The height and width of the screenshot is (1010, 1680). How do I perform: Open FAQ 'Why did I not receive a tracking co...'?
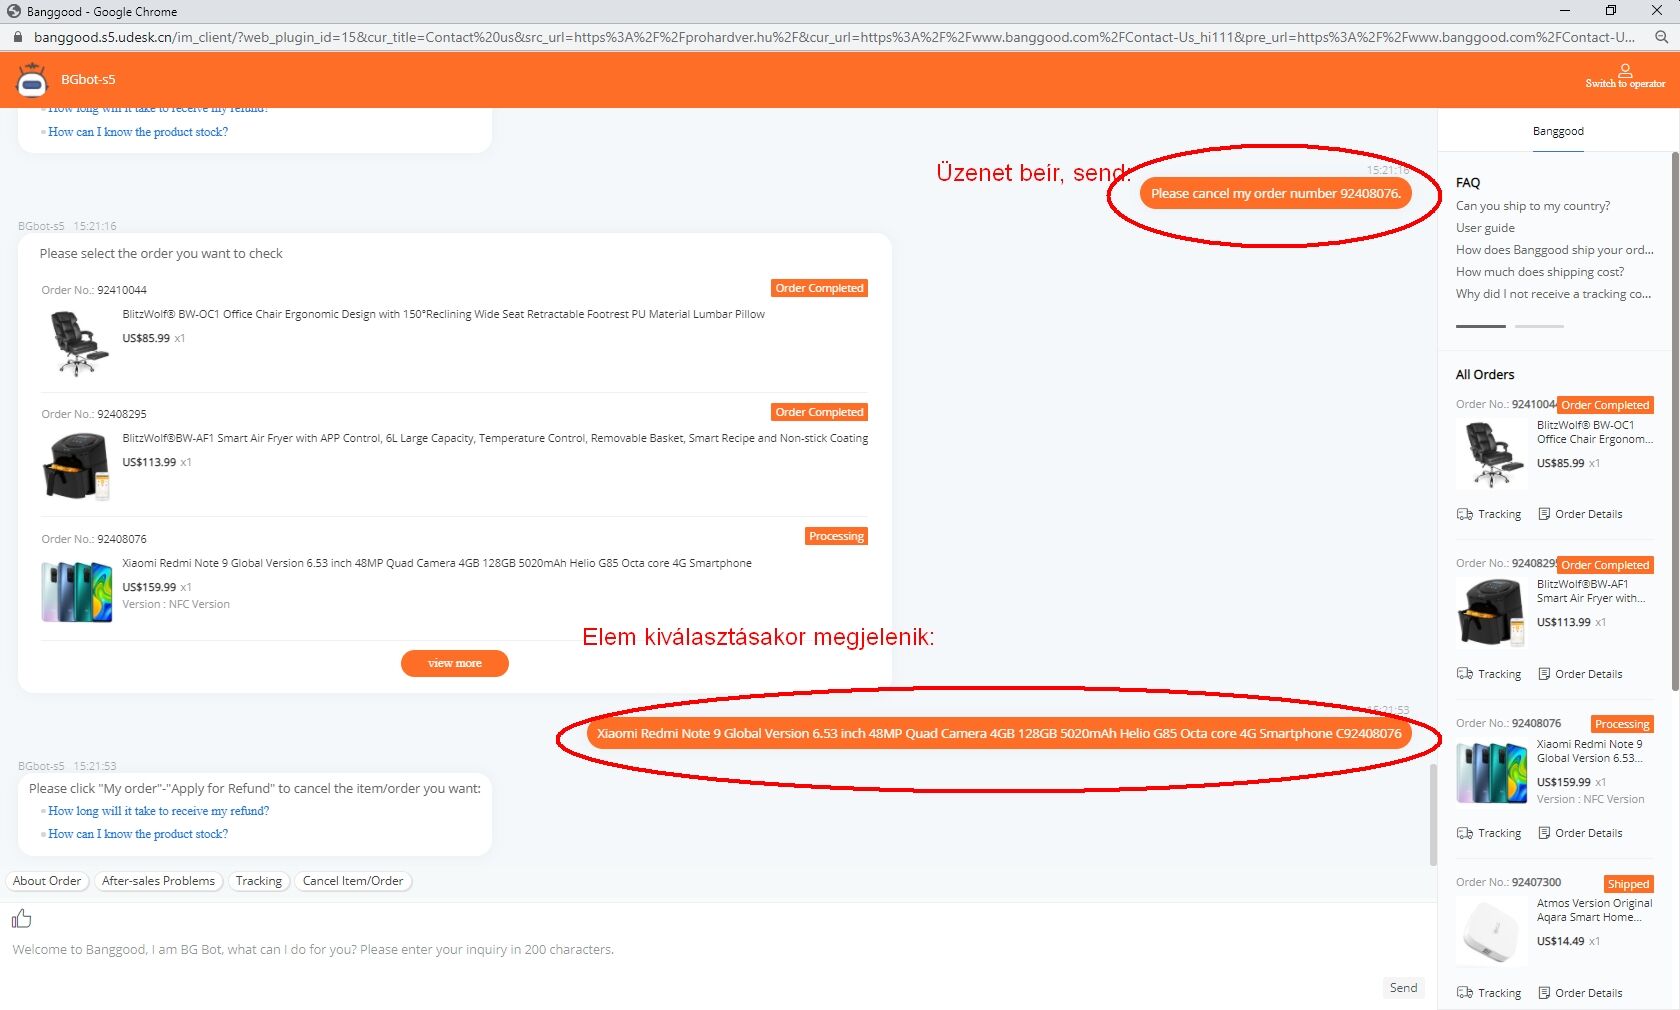coord(1554,294)
